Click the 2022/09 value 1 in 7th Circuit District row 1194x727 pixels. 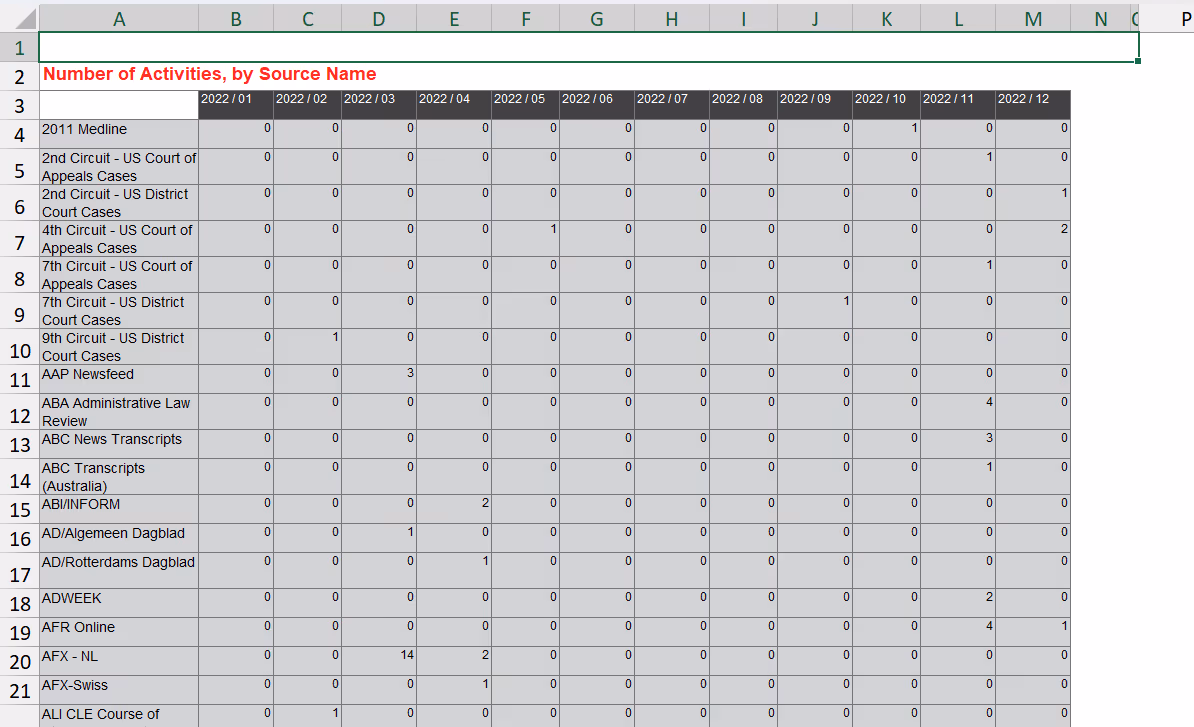[x=815, y=311]
